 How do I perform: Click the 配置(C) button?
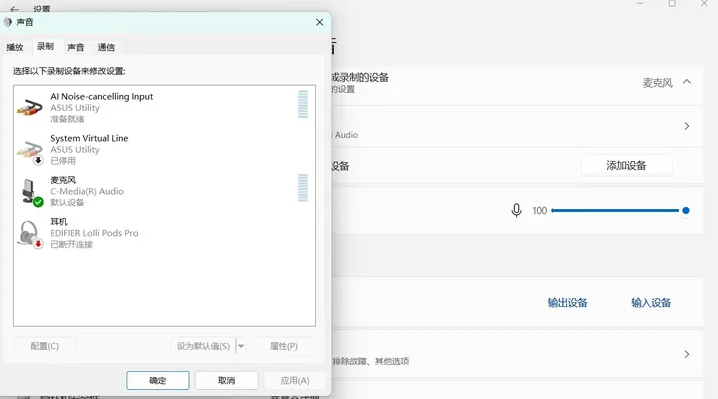(45, 346)
